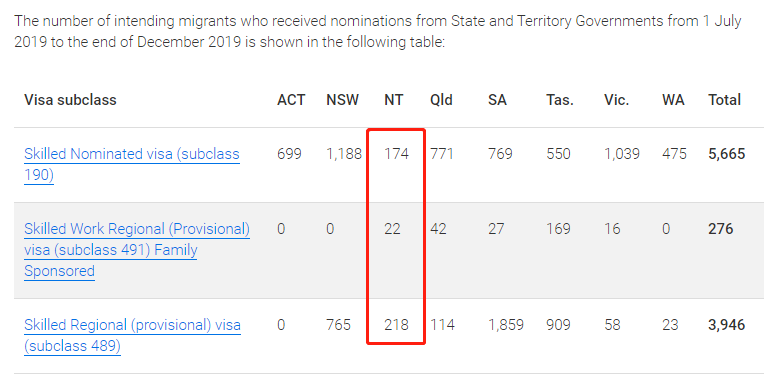
Task: Select the NT value 174 cell
Action: click(396, 154)
